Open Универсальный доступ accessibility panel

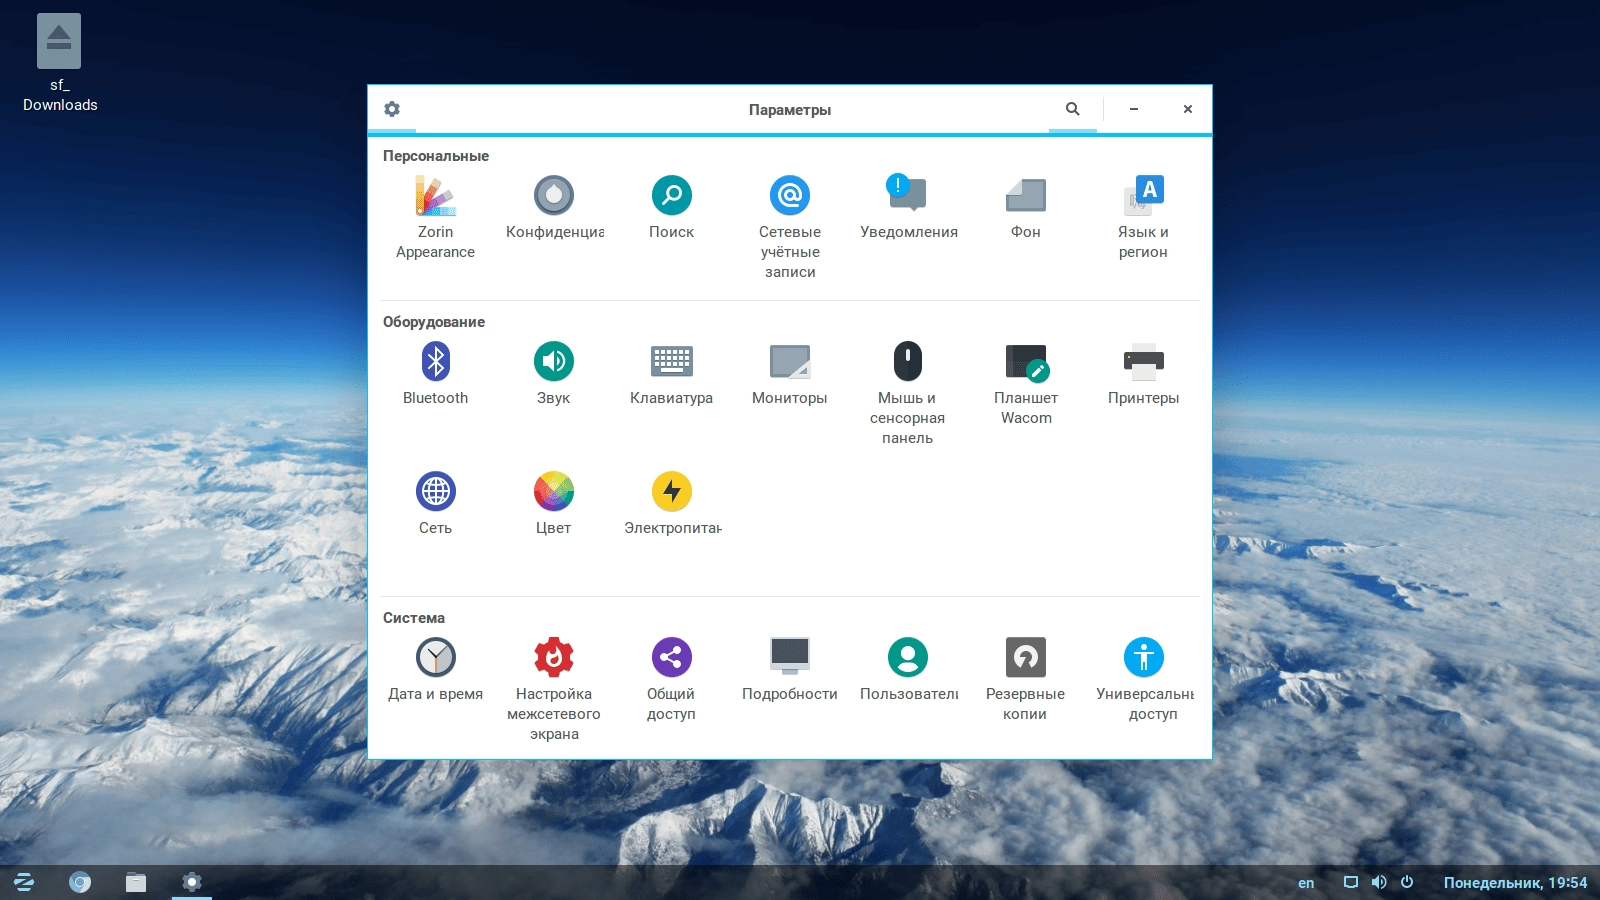tap(1144, 679)
